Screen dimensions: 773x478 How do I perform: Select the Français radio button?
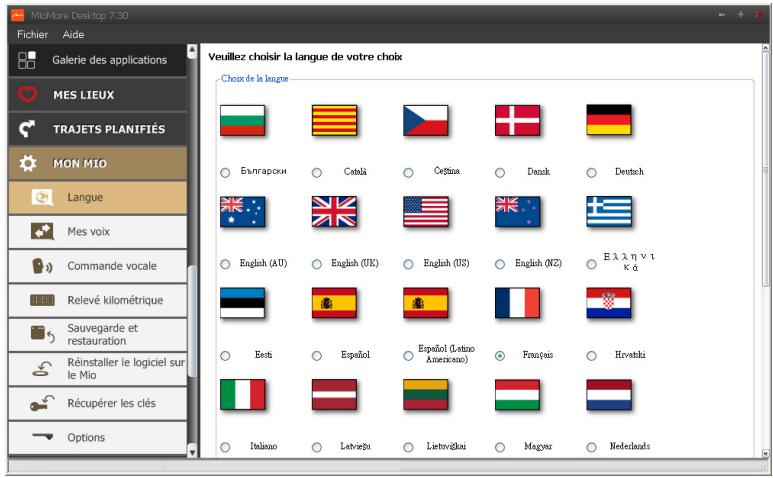(500, 356)
